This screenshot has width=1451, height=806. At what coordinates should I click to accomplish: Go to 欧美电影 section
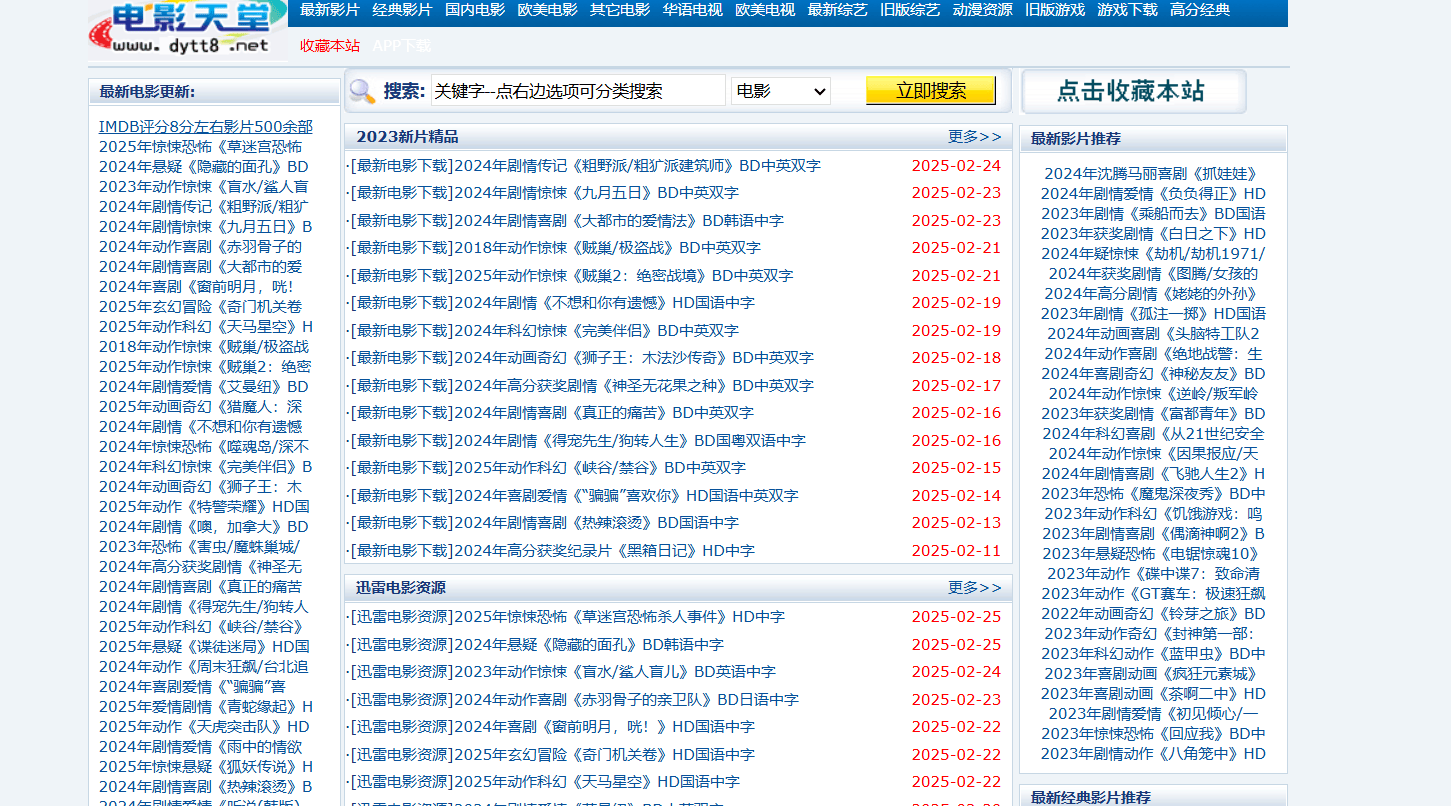click(x=547, y=10)
